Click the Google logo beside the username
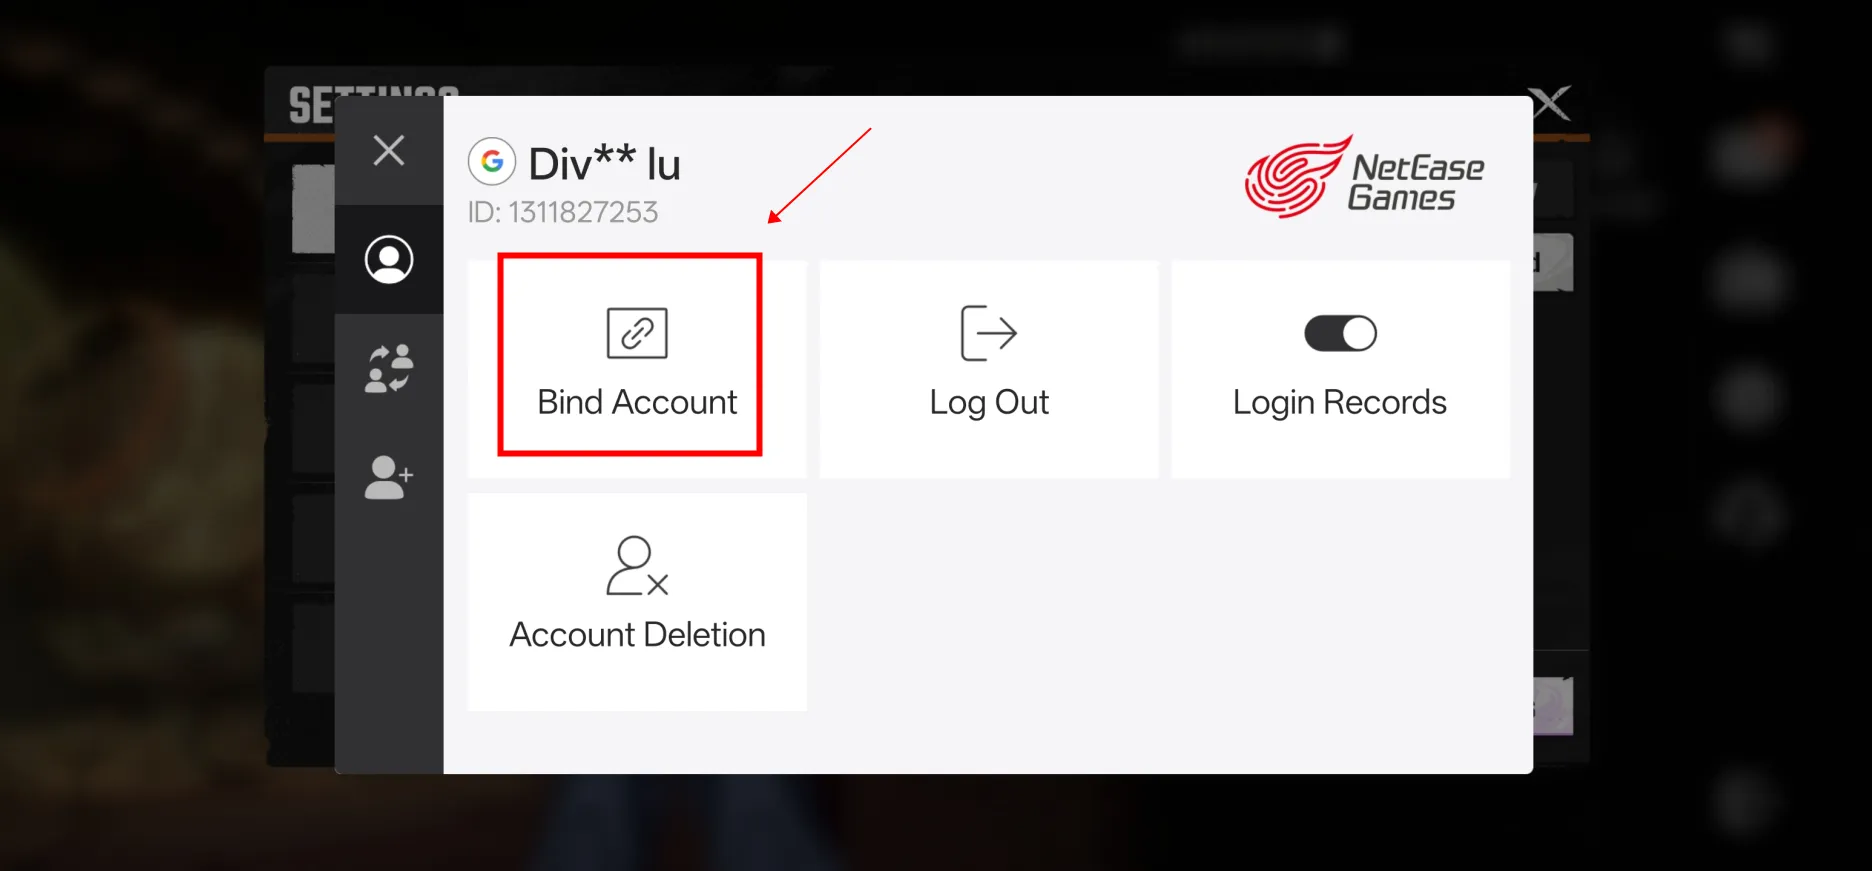 pos(492,162)
